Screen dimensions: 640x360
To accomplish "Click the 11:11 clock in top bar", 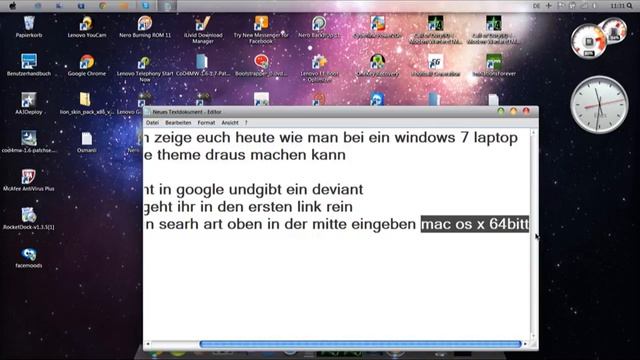I will click(618, 6).
